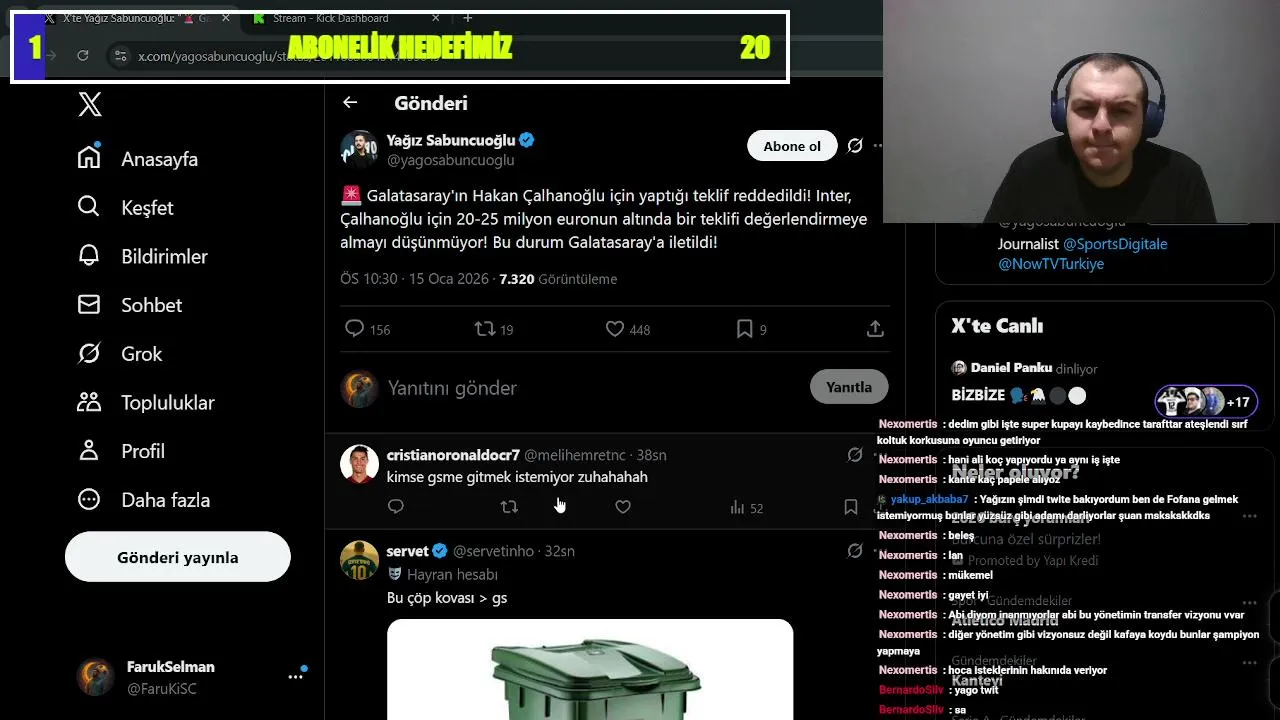1280x720 pixels.
Task: Click the X logo in the sidebar
Action: 90,104
